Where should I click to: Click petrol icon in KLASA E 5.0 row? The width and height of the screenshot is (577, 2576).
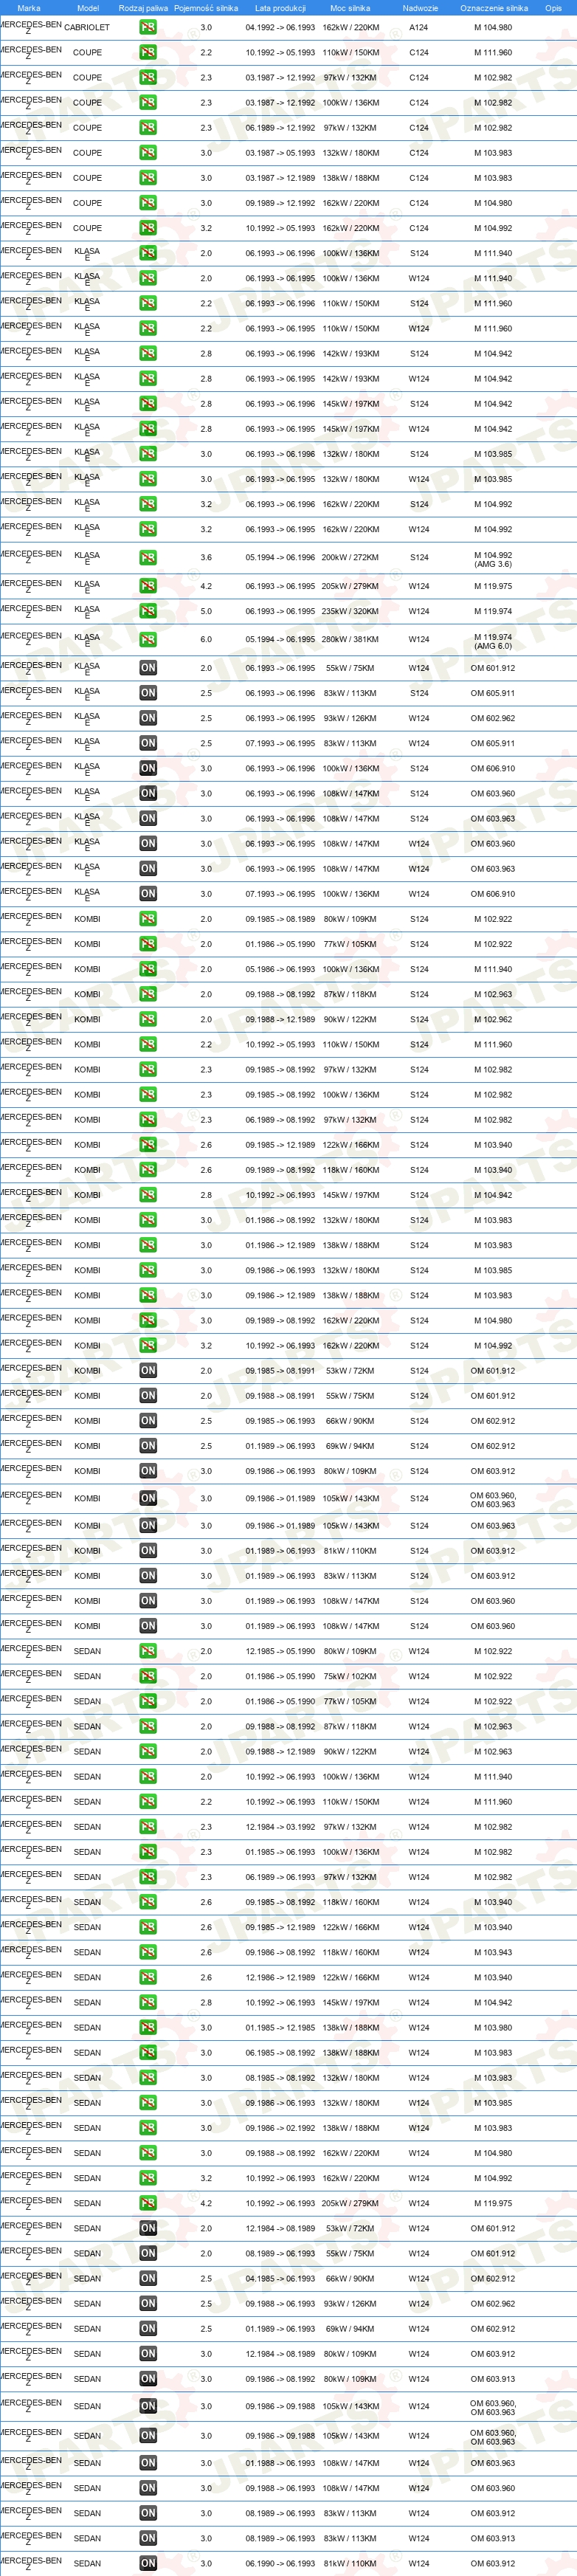click(x=148, y=612)
